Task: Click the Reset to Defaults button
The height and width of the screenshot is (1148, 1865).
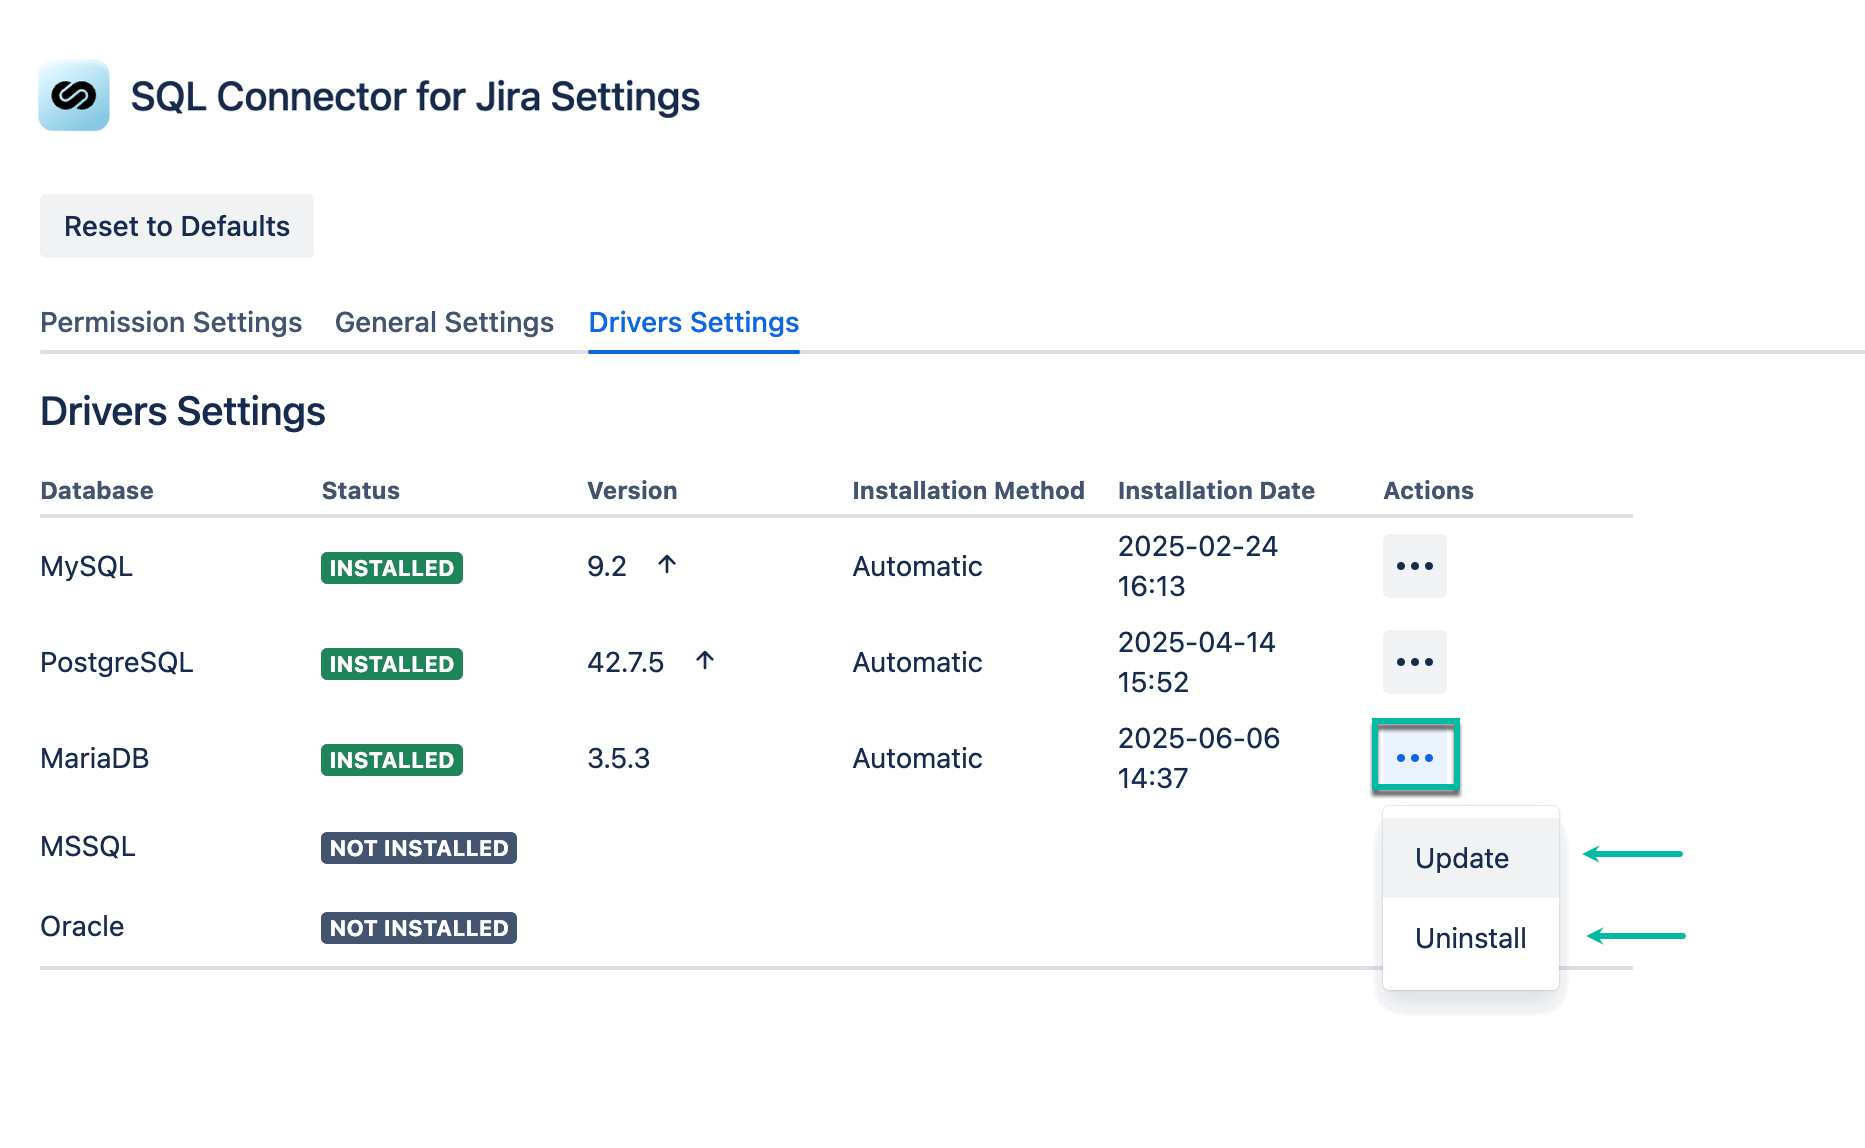Action: click(x=177, y=226)
